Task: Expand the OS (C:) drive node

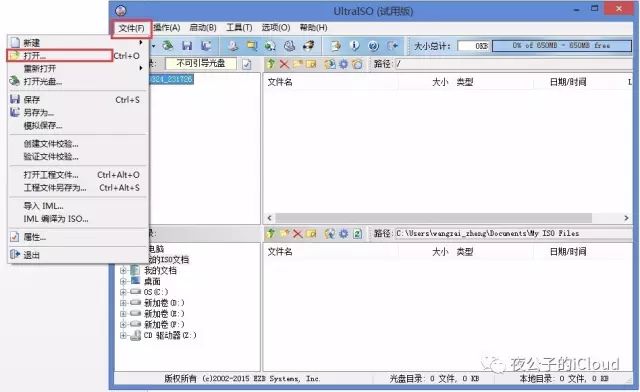Action: coord(123,292)
